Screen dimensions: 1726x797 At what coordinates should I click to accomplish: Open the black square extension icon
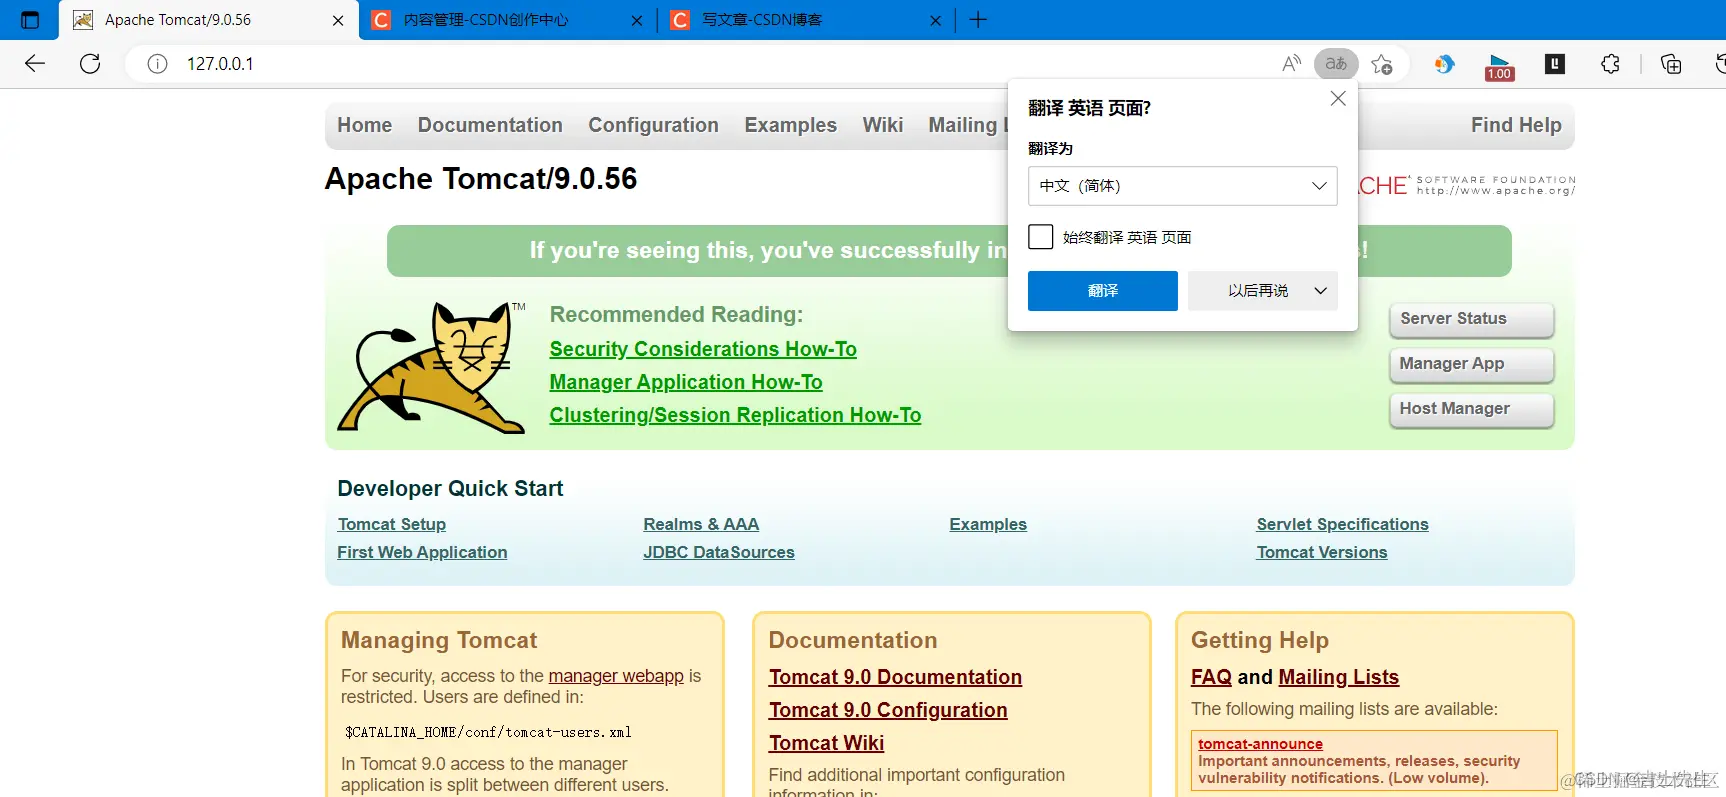(x=1555, y=64)
